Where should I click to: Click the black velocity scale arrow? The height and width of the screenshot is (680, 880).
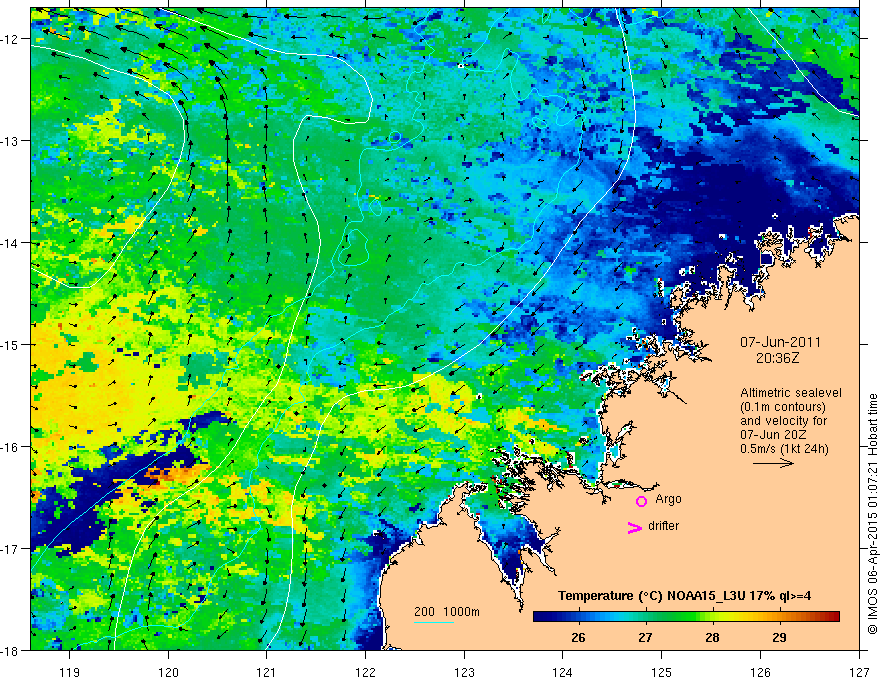773,463
